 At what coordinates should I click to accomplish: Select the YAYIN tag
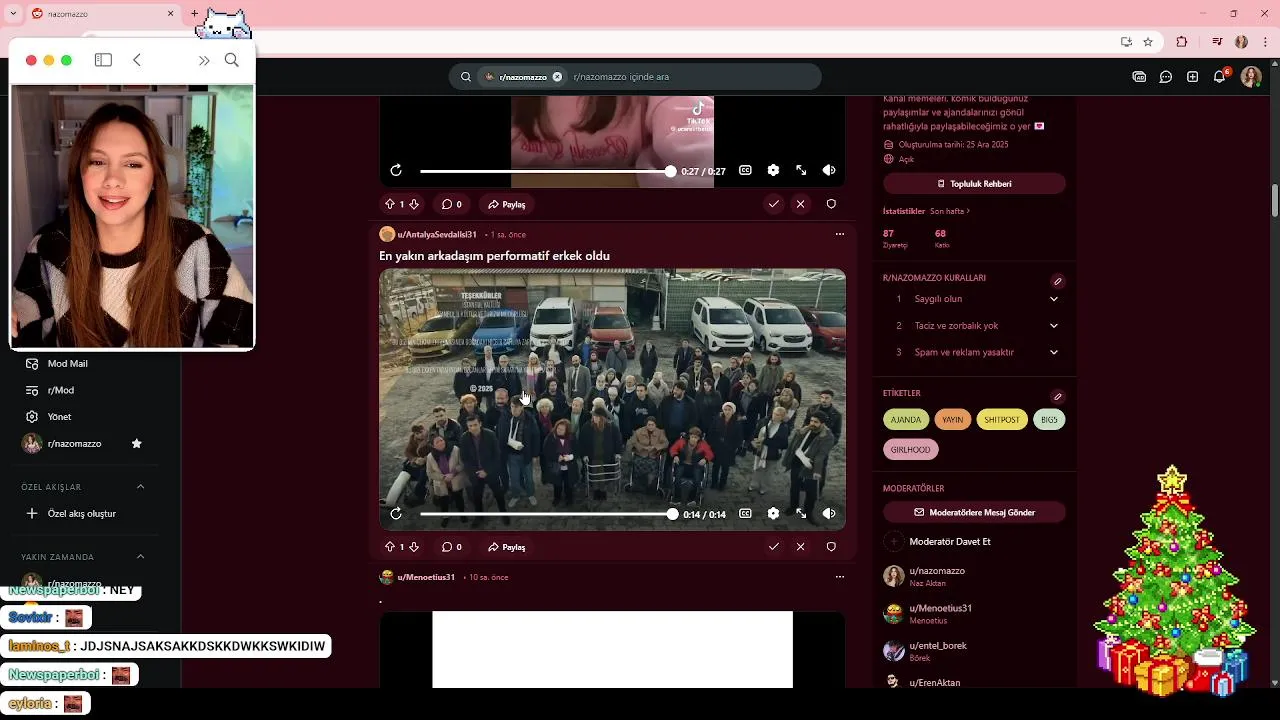coord(953,420)
